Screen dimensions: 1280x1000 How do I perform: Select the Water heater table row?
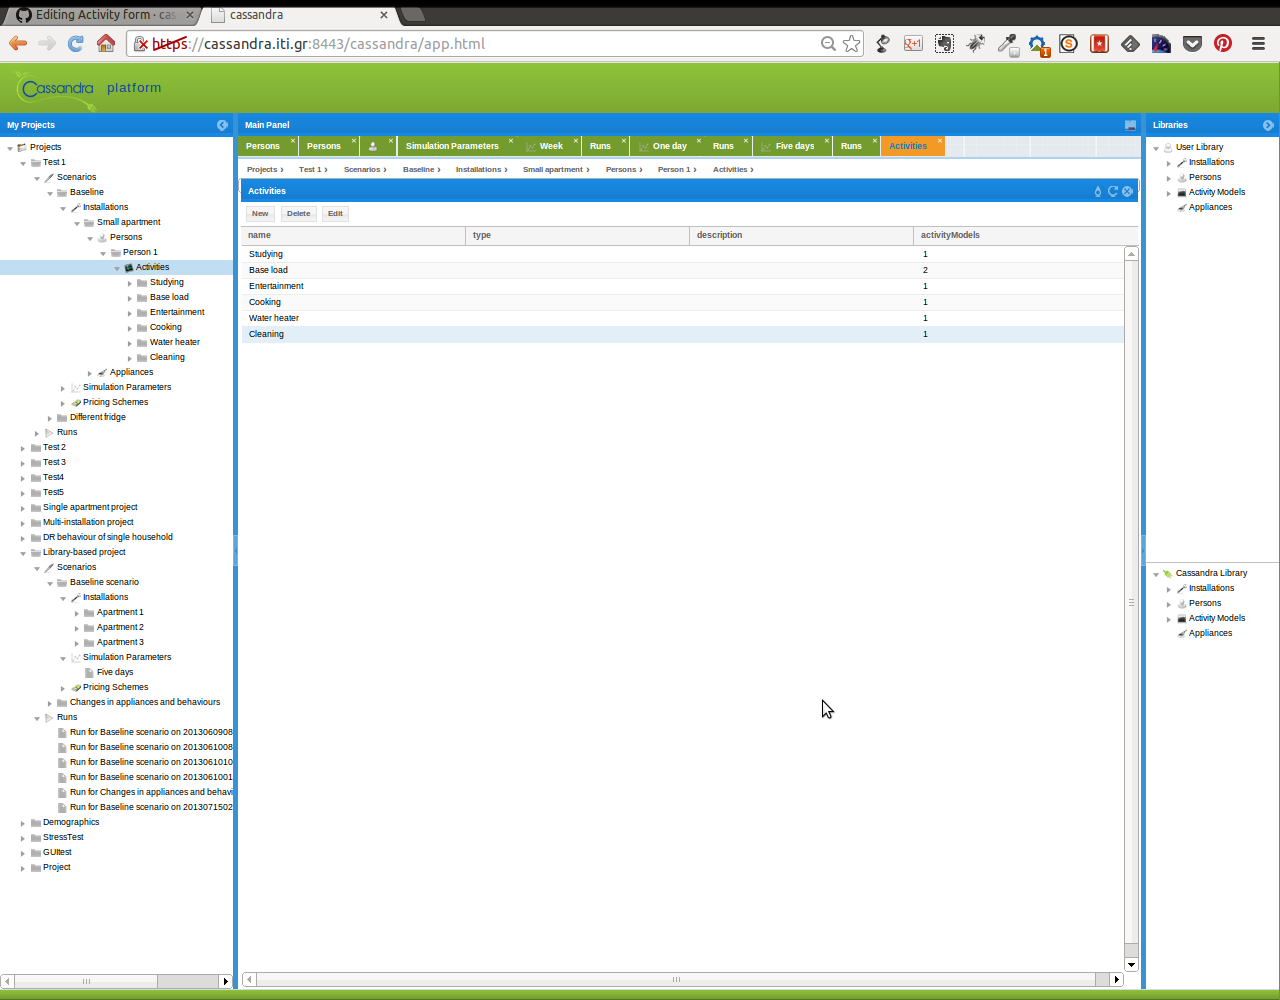(x=683, y=318)
